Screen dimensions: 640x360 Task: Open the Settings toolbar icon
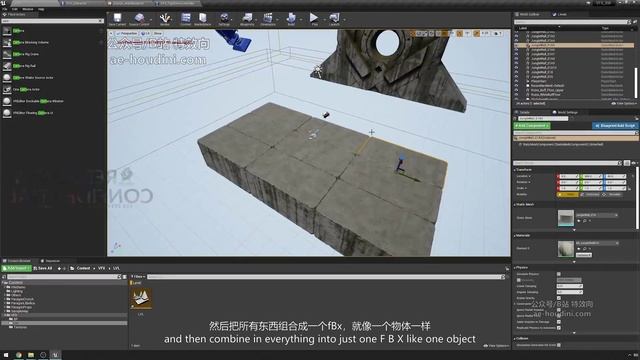point(224,19)
